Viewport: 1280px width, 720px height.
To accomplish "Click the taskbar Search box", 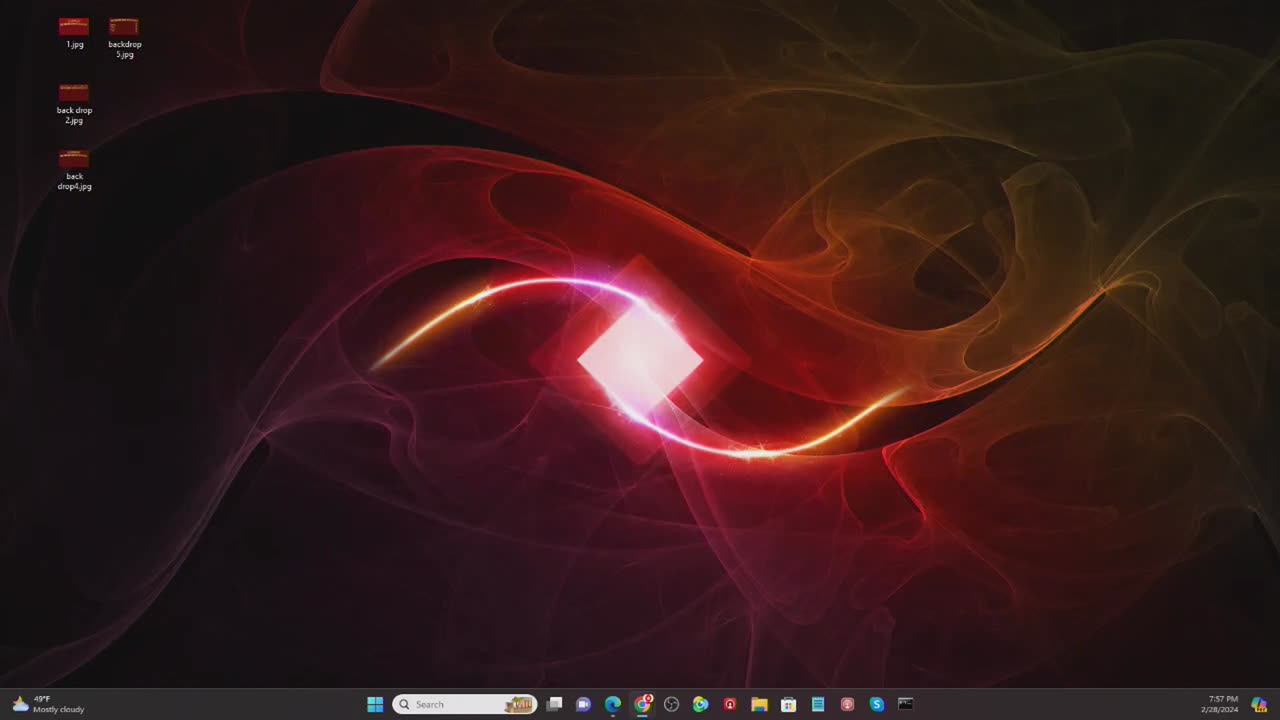I will [465, 704].
